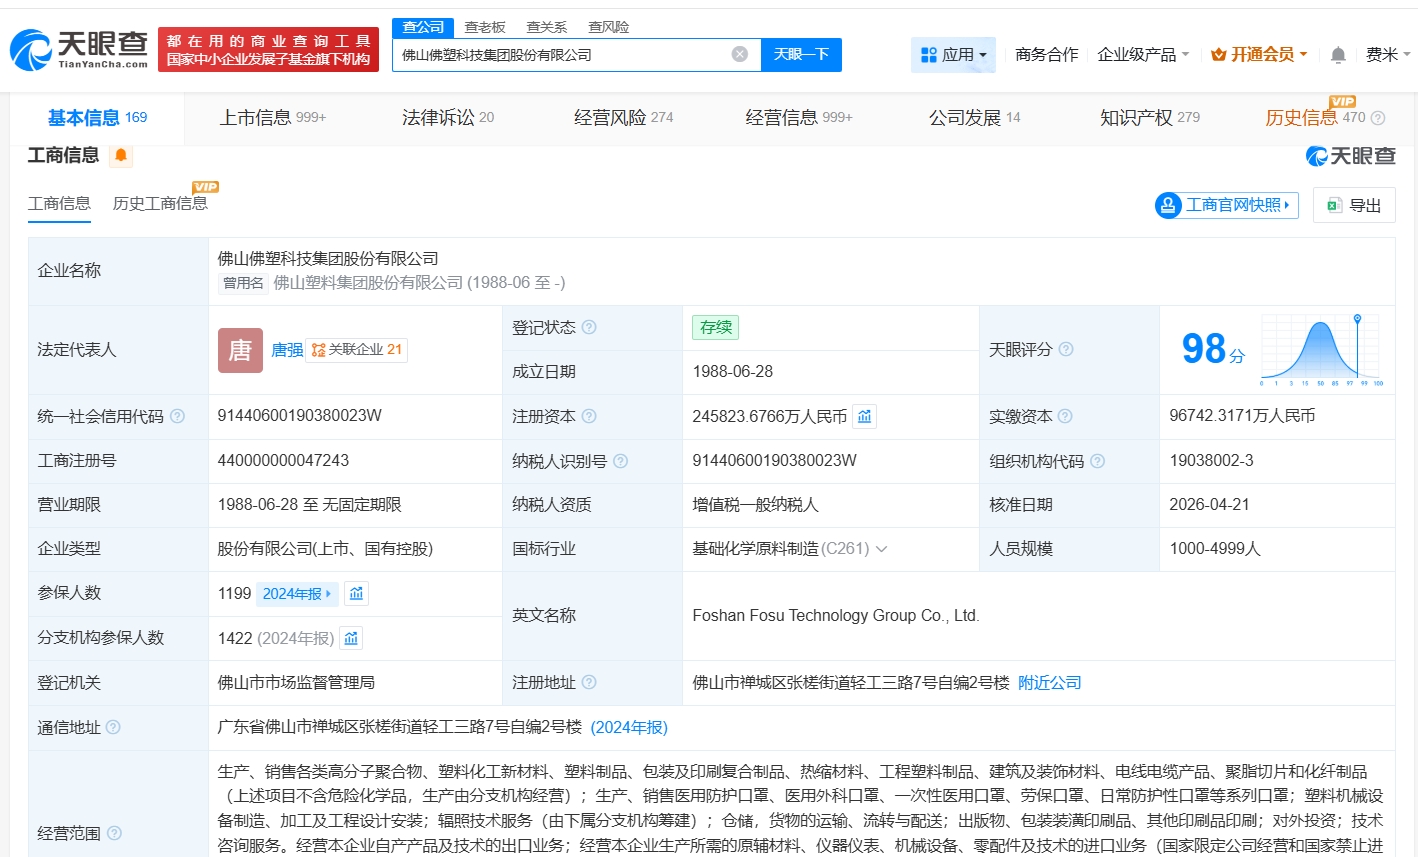Select the 查老板 search tab
The height and width of the screenshot is (857, 1418).
[485, 27]
